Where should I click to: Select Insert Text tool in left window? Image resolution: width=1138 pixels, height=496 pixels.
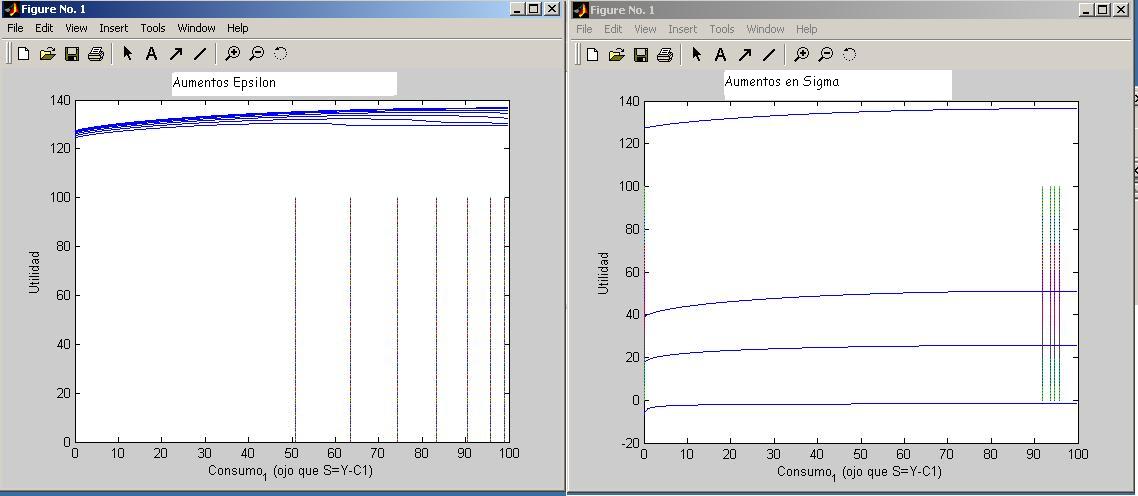click(151, 54)
